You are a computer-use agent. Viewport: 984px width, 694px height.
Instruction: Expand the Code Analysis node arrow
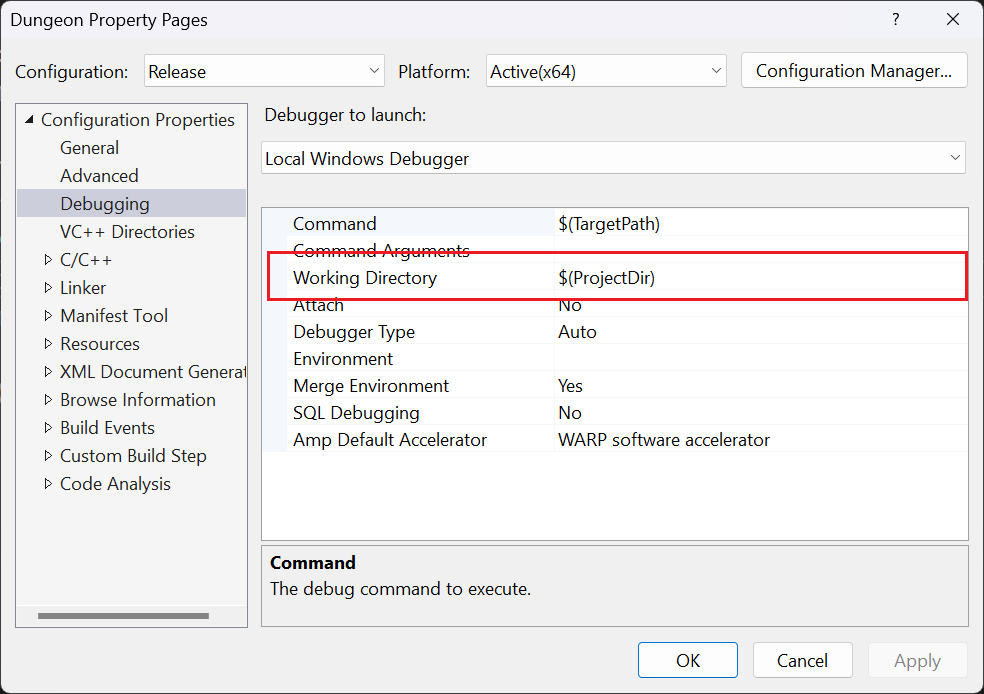click(48, 484)
